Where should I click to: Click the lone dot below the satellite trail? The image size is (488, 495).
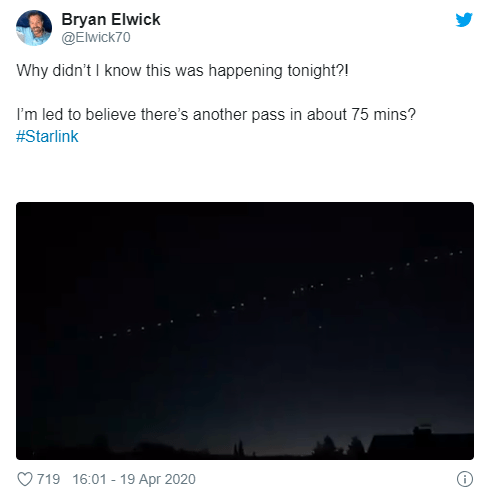pos(320,327)
